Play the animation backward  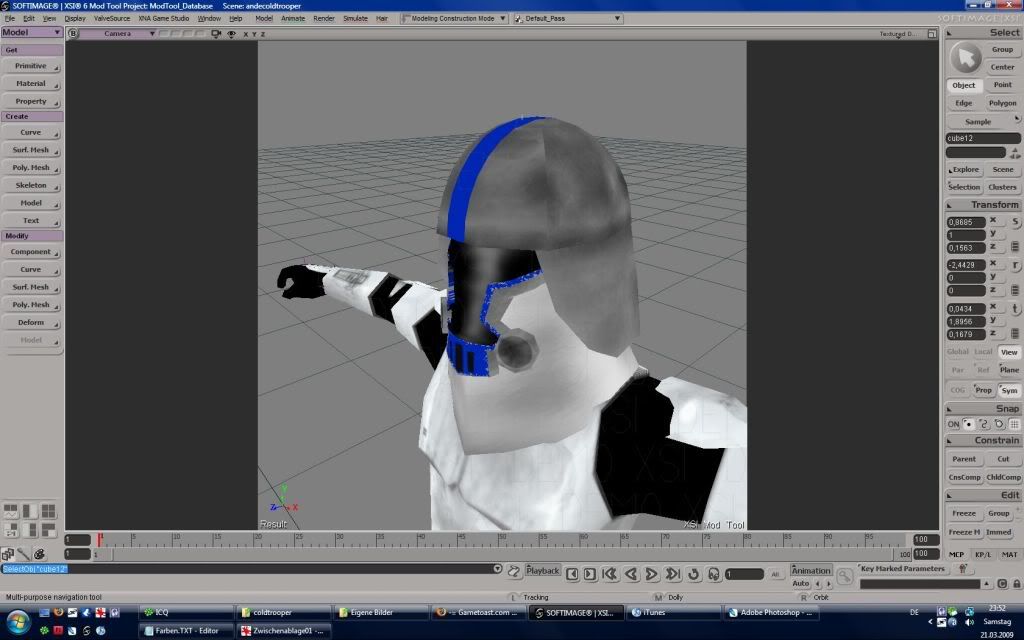point(631,573)
